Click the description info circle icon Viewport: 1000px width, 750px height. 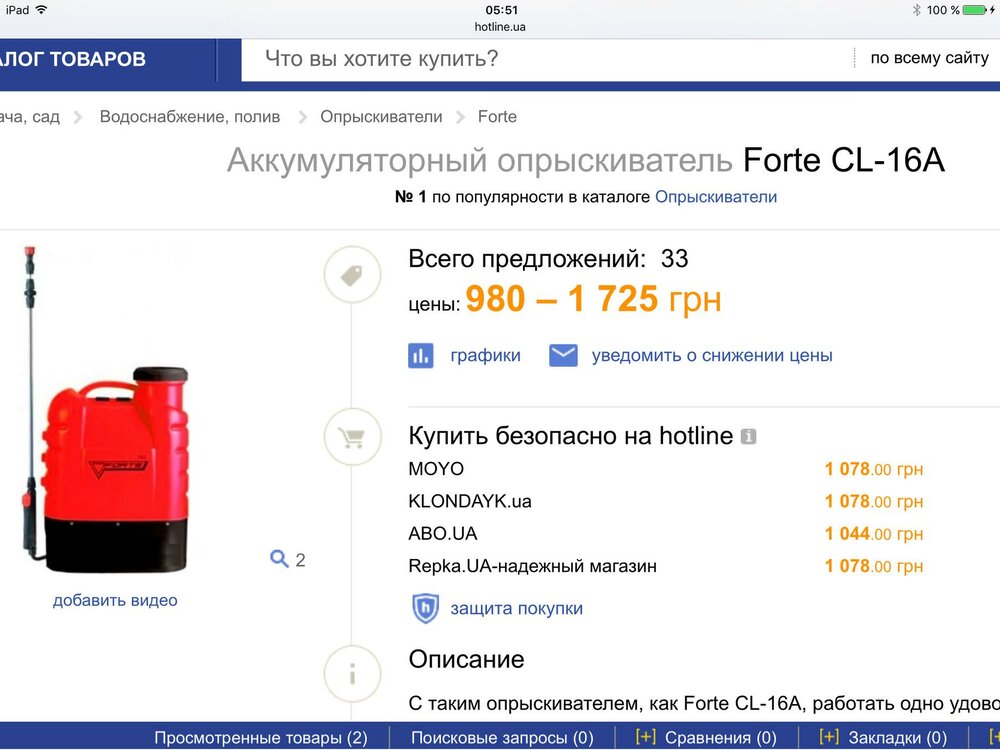coord(352,673)
